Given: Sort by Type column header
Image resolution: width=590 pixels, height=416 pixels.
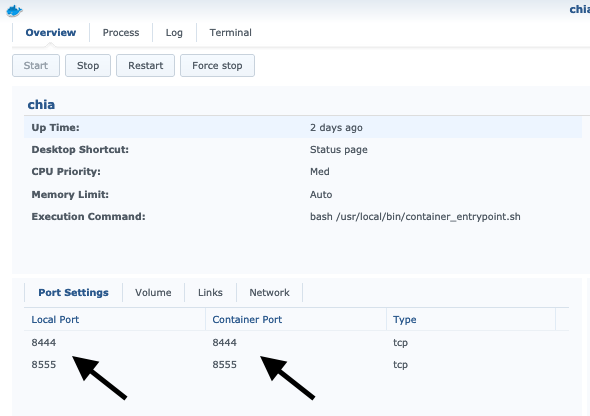Looking at the screenshot, I should (471, 319).
